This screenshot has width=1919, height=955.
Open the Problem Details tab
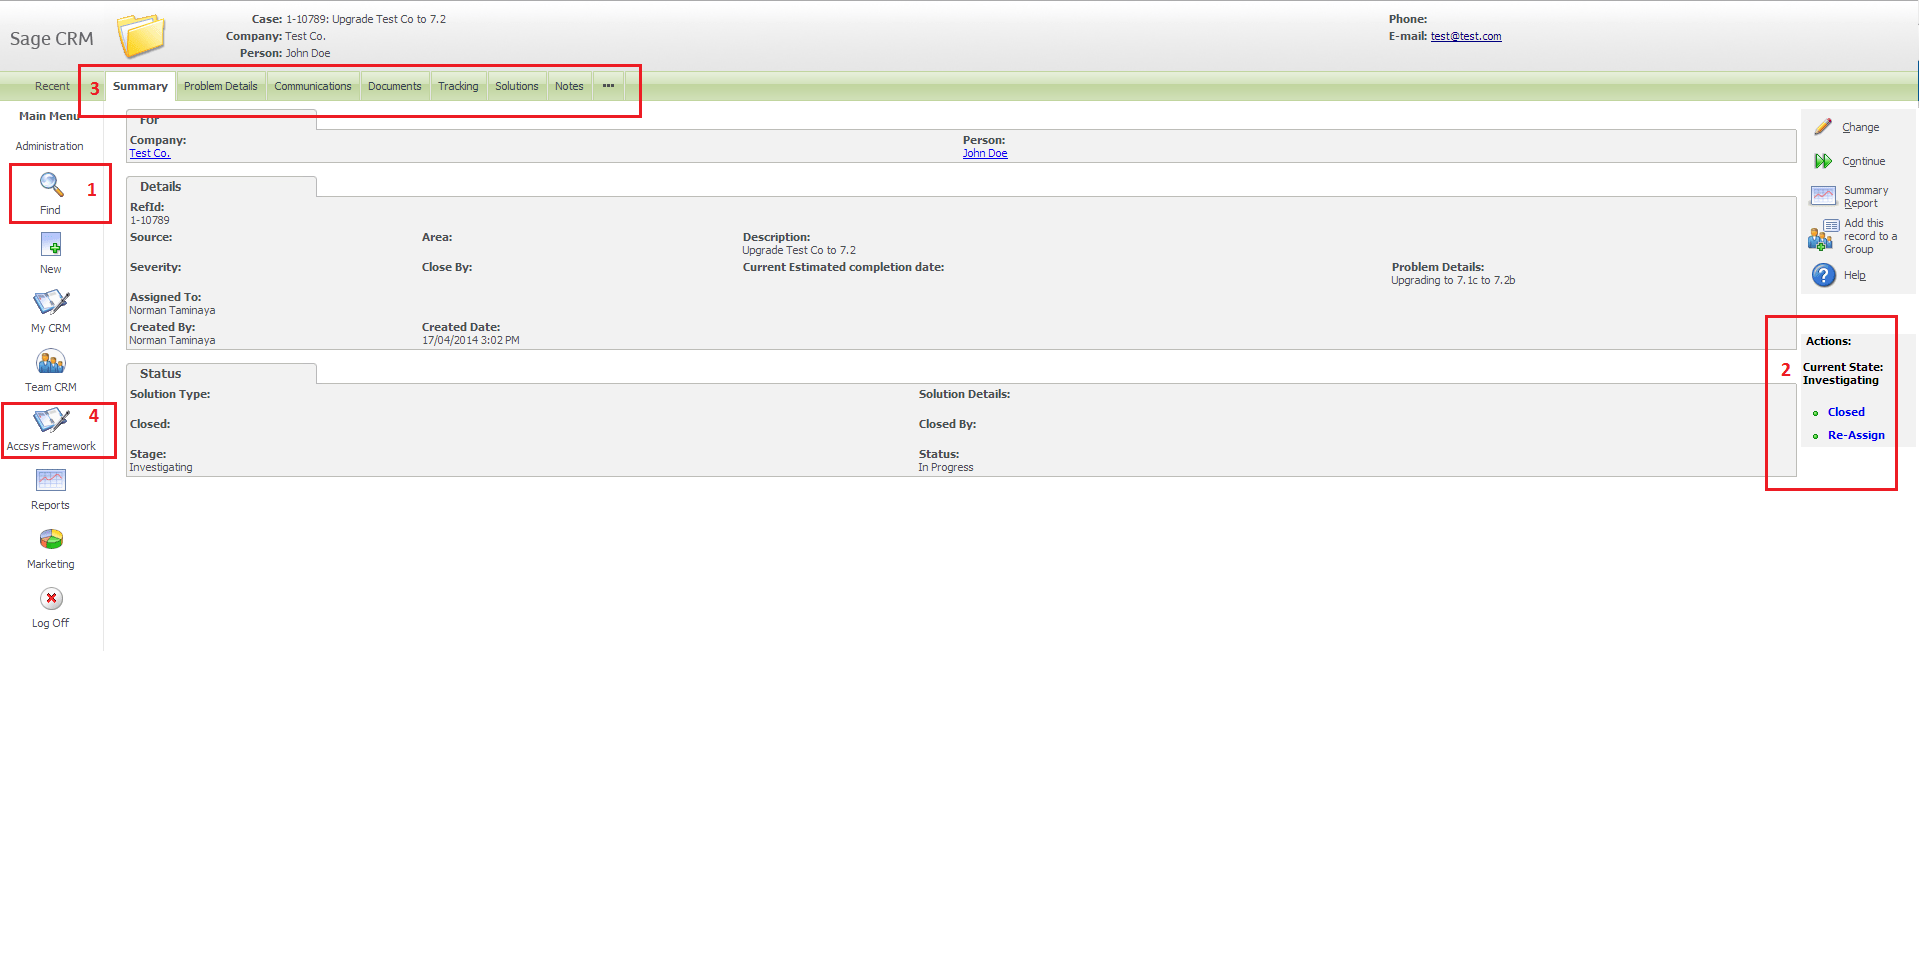point(221,86)
